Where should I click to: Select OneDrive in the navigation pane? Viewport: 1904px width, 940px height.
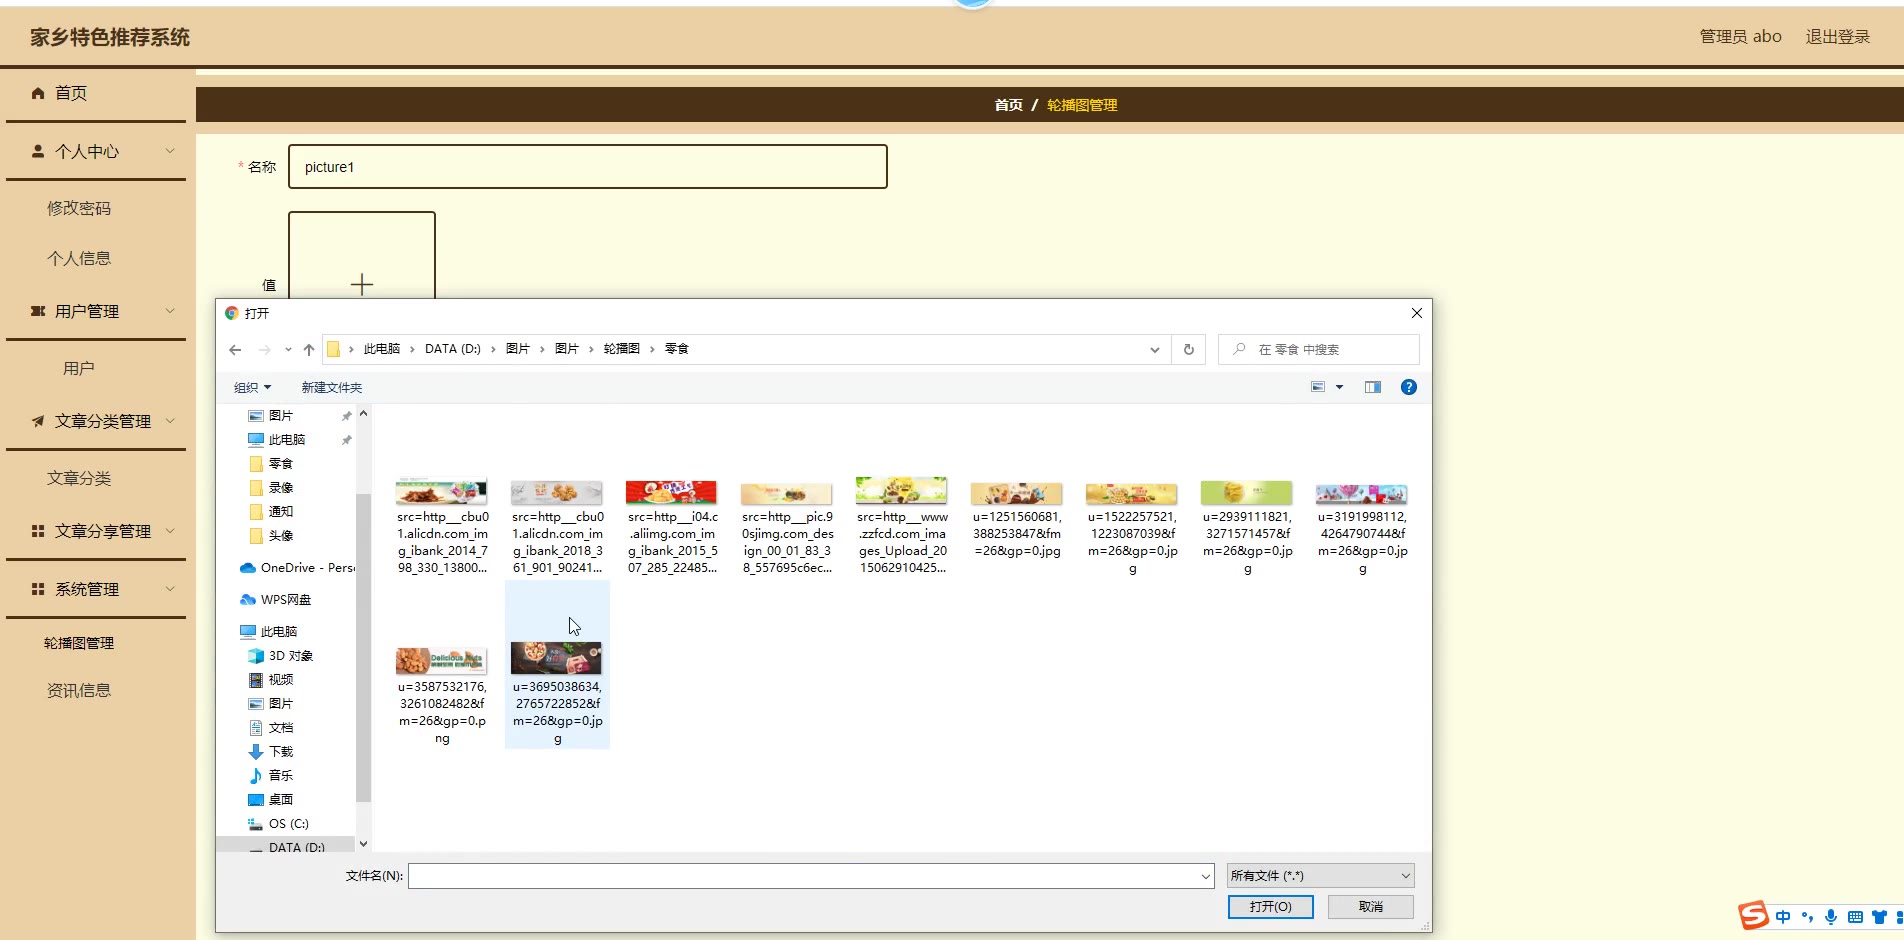click(298, 567)
